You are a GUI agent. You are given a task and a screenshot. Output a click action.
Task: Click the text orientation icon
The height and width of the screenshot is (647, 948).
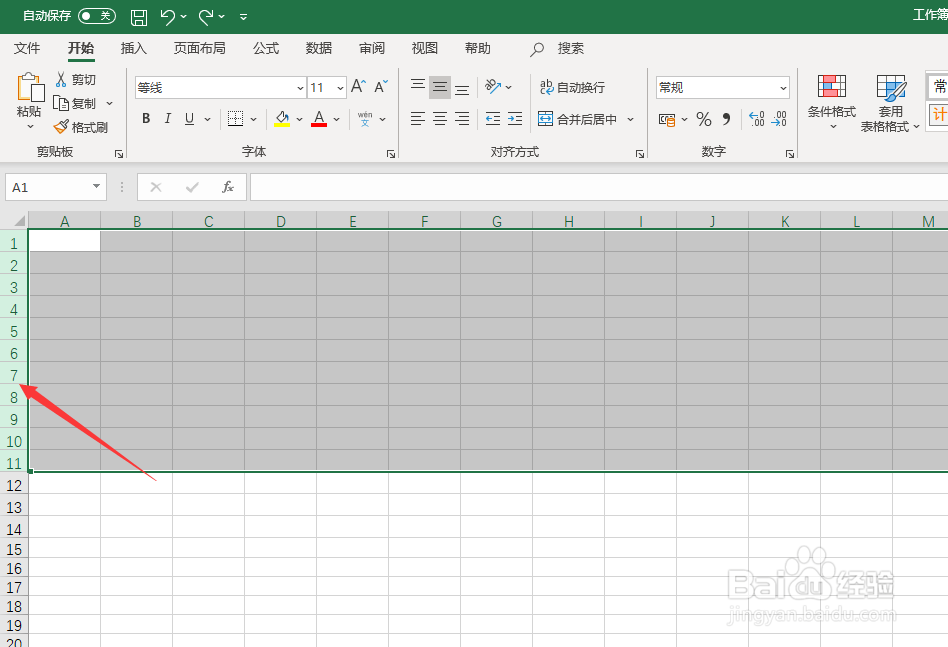pyautogui.click(x=493, y=86)
